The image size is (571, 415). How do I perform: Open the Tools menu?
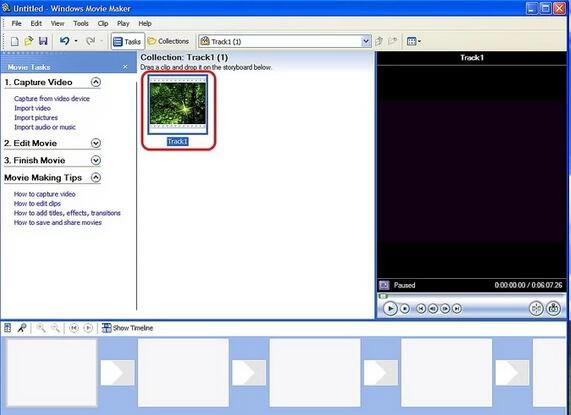point(81,23)
